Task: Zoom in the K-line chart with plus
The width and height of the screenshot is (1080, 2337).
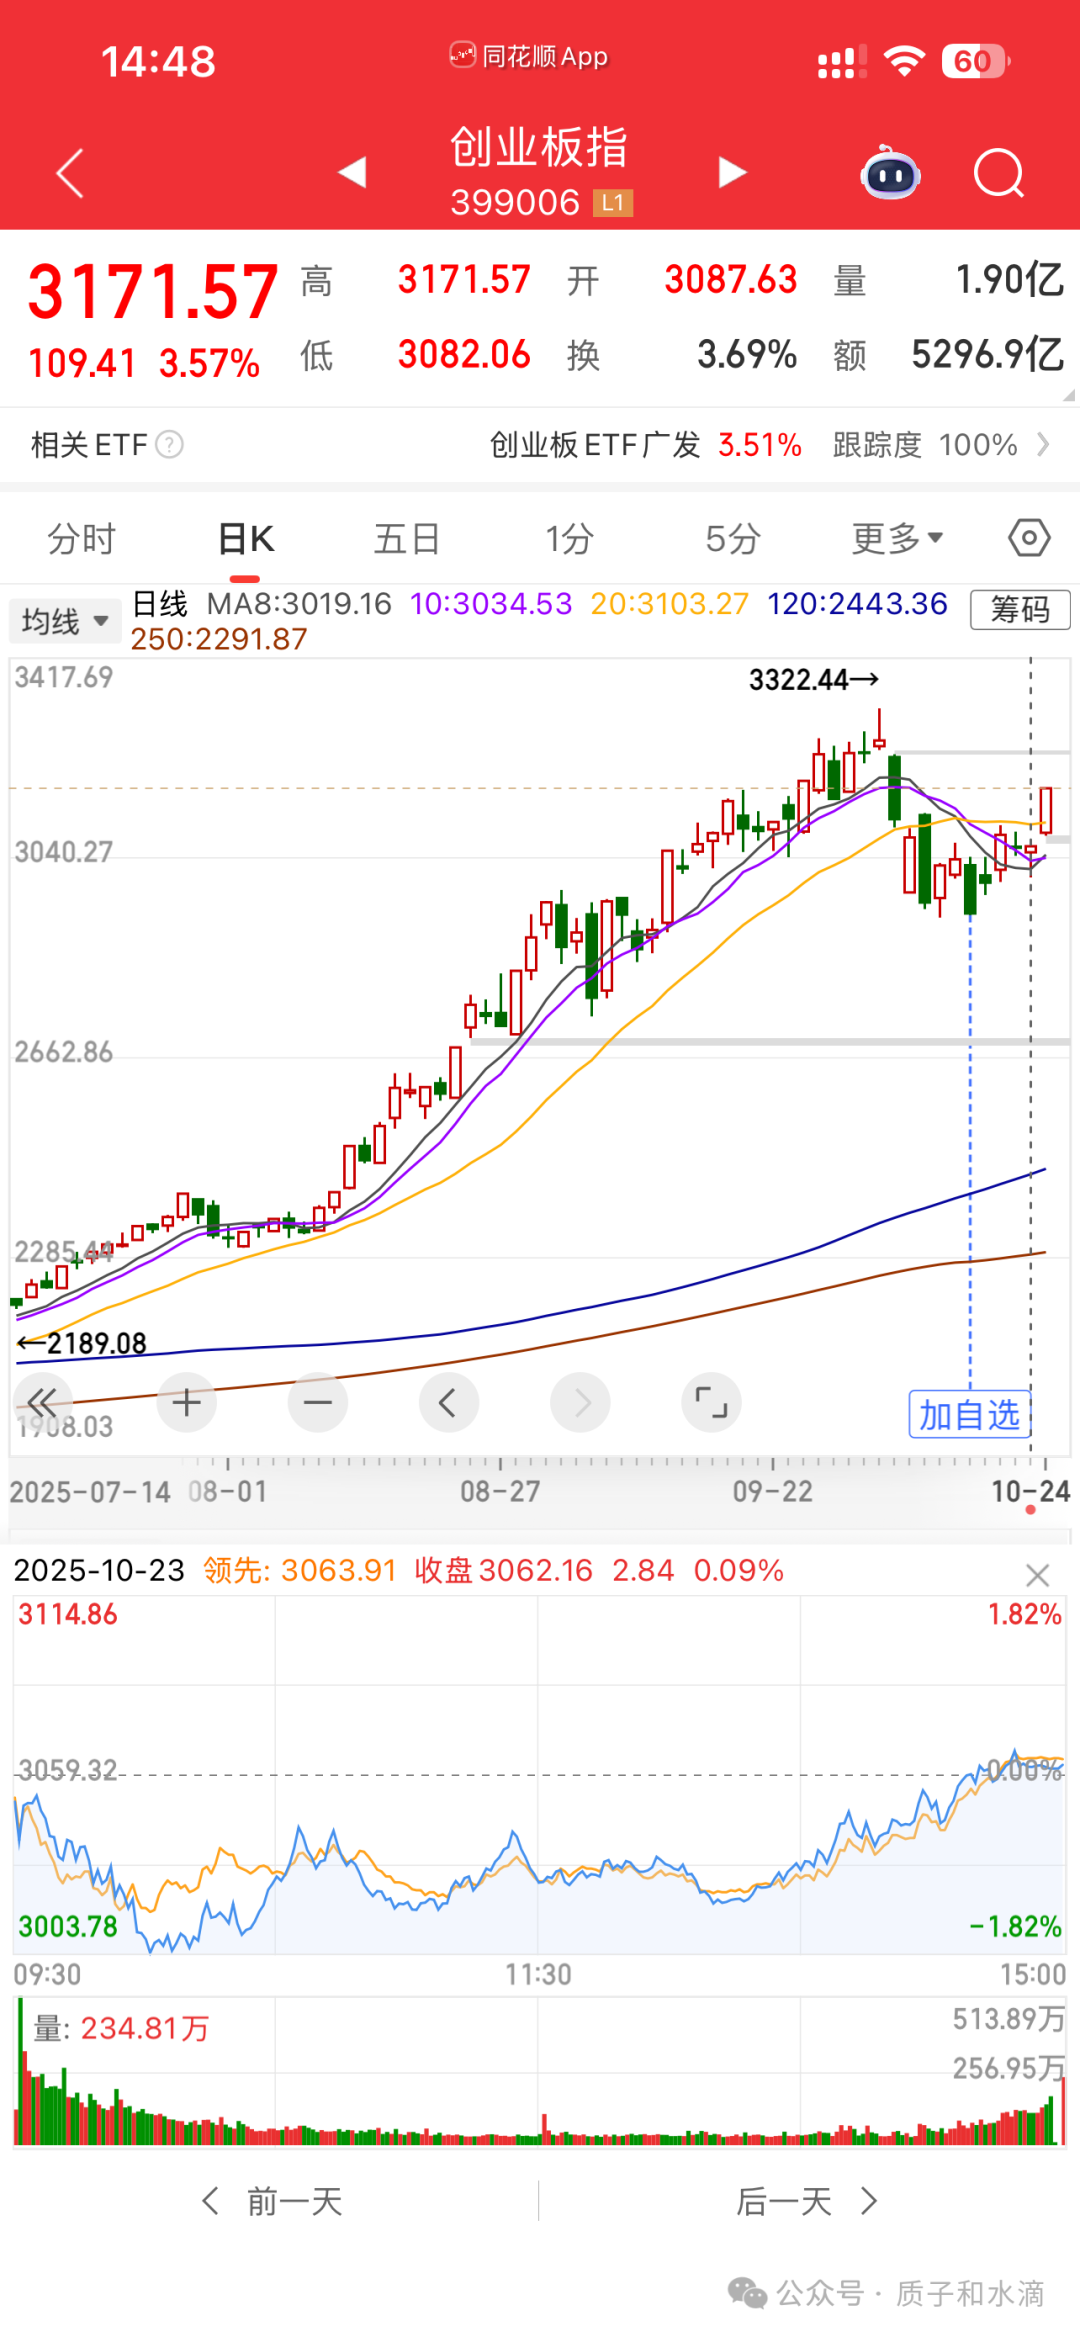Action: [187, 1403]
